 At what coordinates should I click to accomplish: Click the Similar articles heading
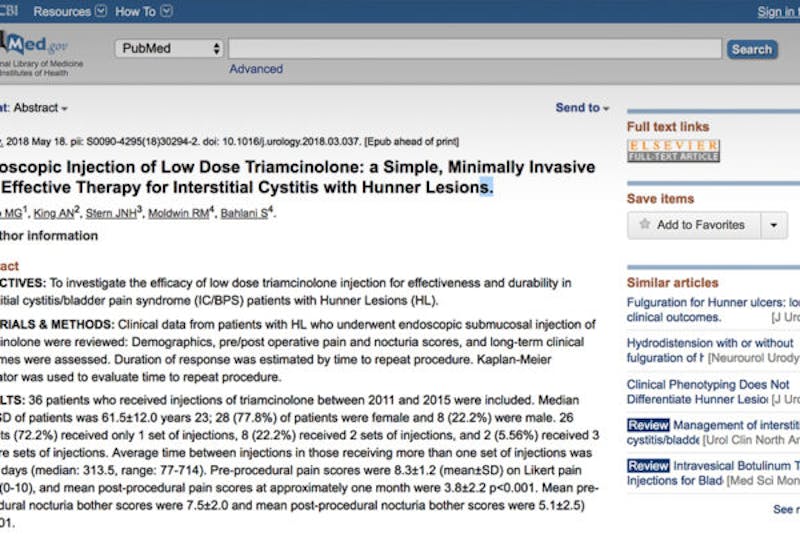[x=672, y=283]
